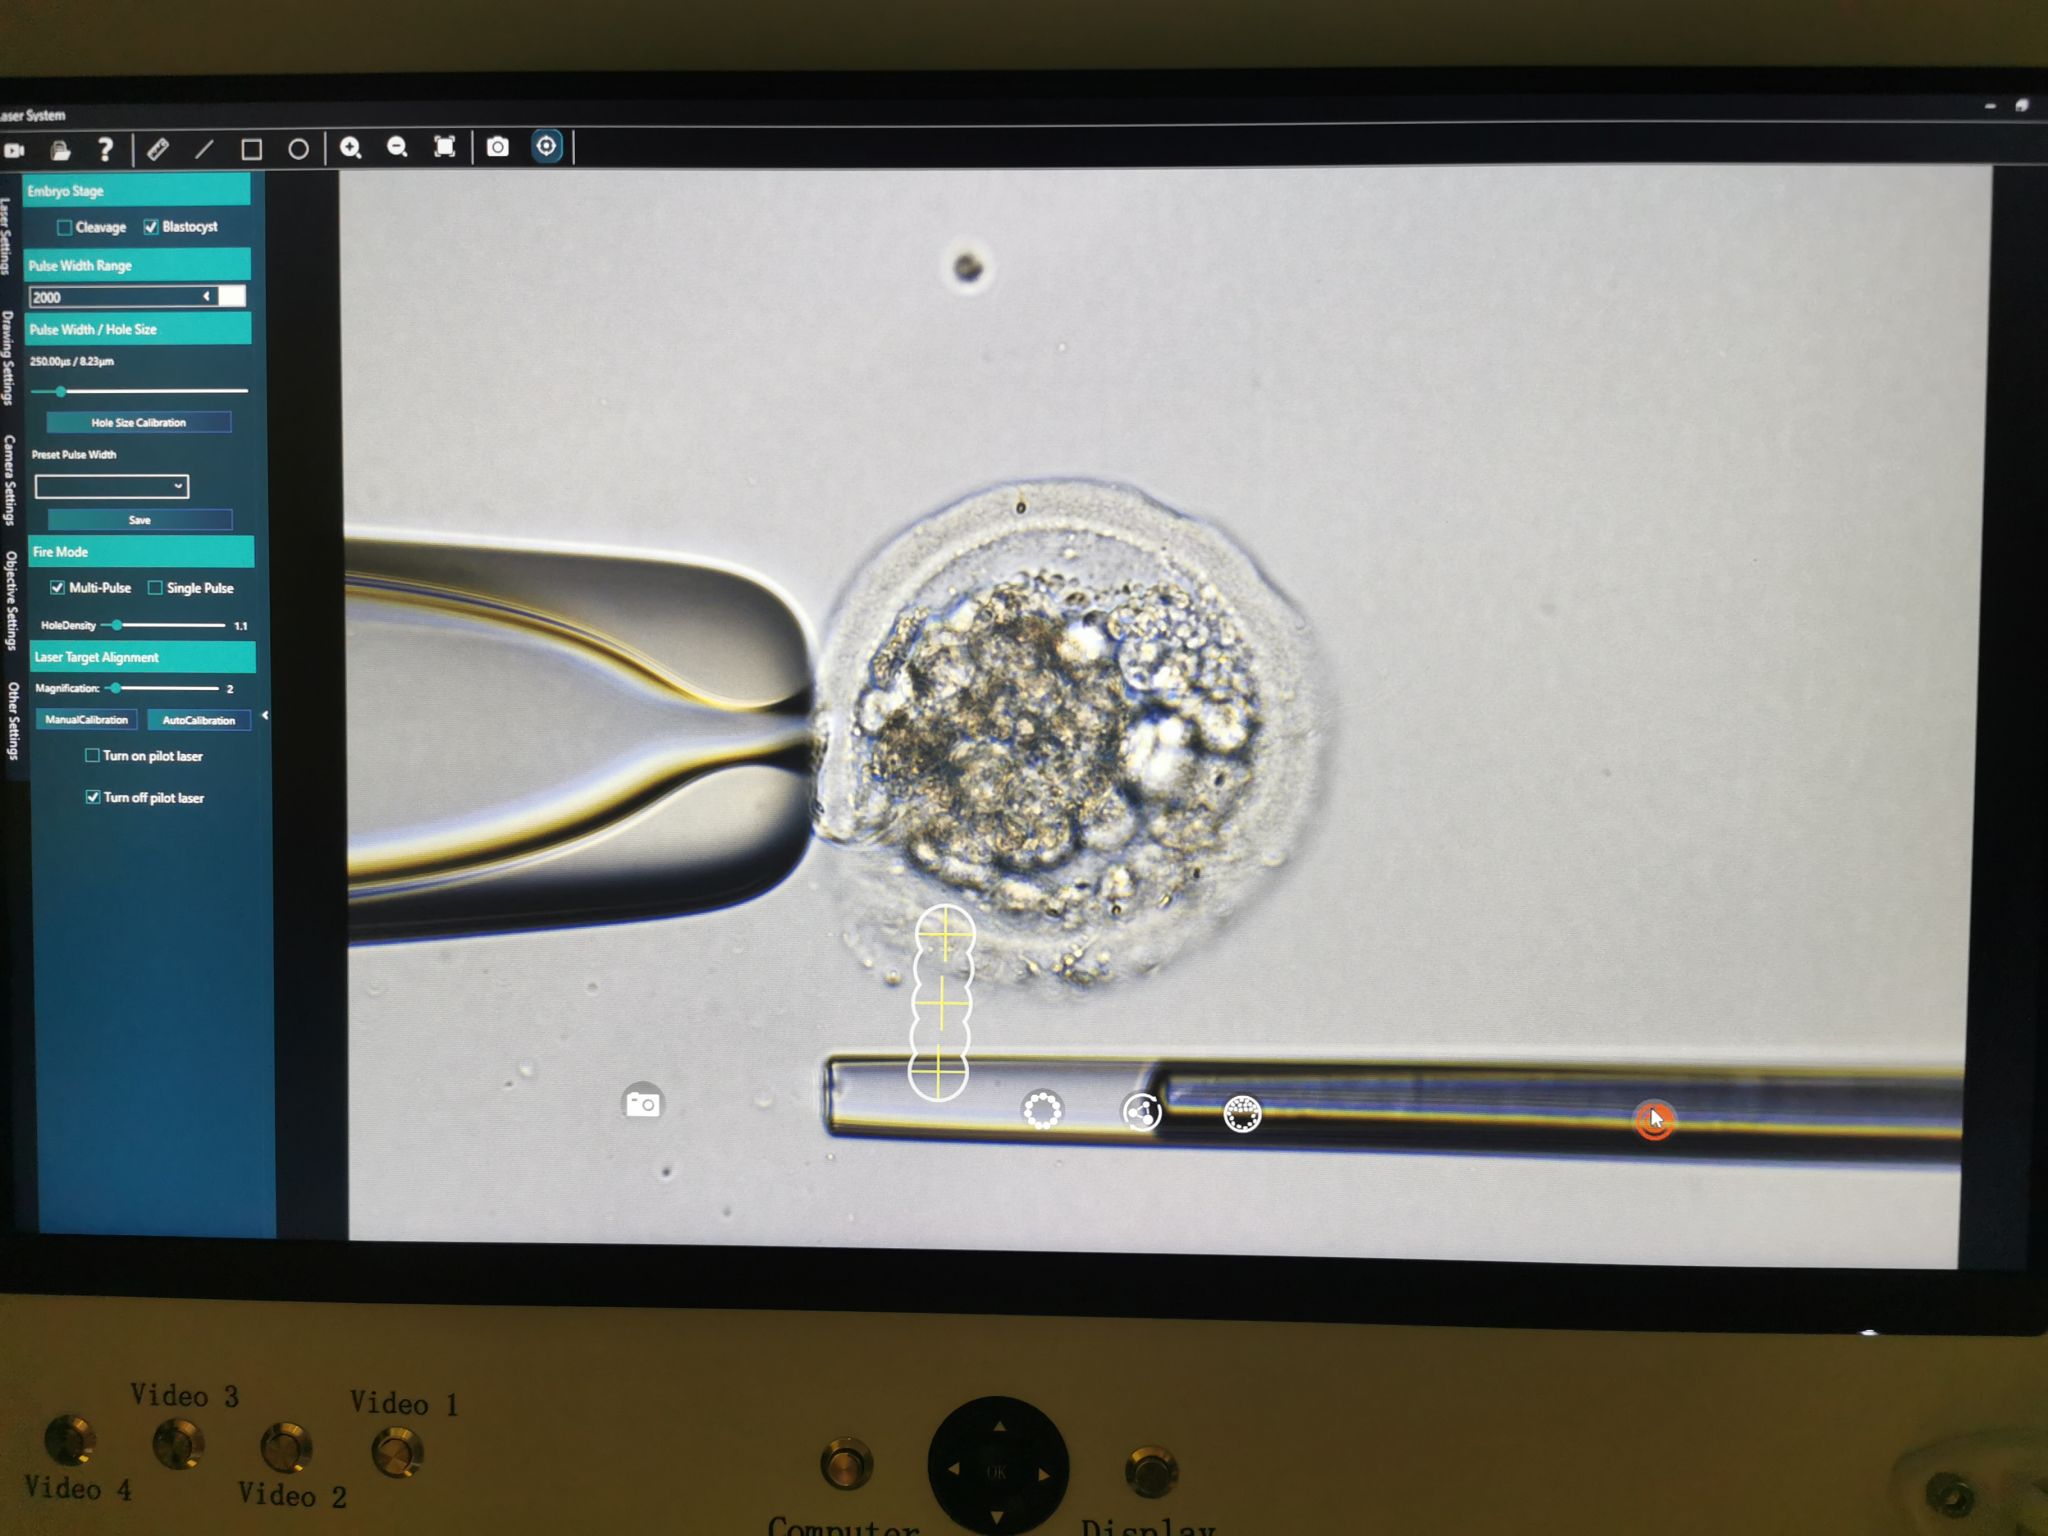The image size is (2048, 1536).
Task: Open the Preset Pulse Width dropdown
Action: (x=112, y=486)
